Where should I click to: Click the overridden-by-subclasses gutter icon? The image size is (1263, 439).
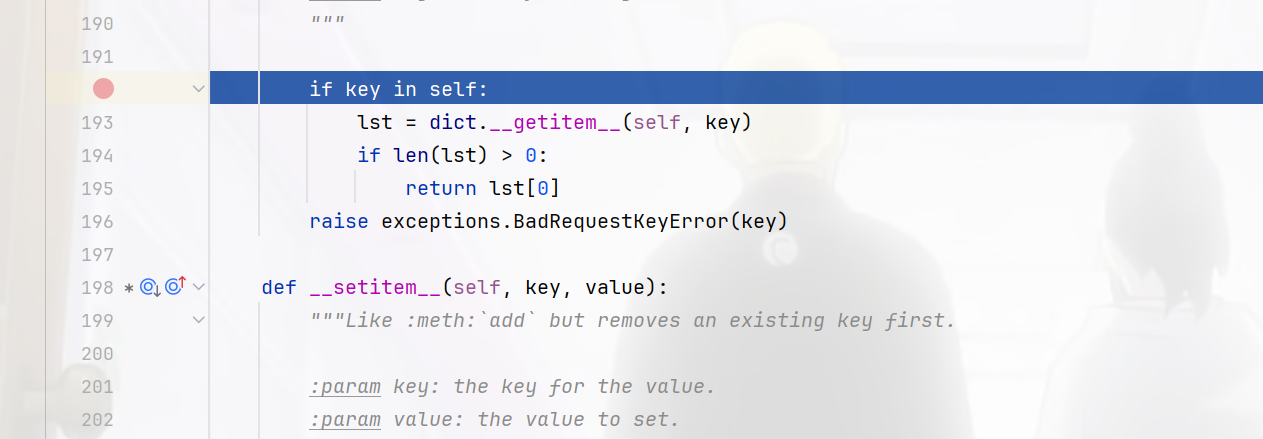[x=150, y=288]
